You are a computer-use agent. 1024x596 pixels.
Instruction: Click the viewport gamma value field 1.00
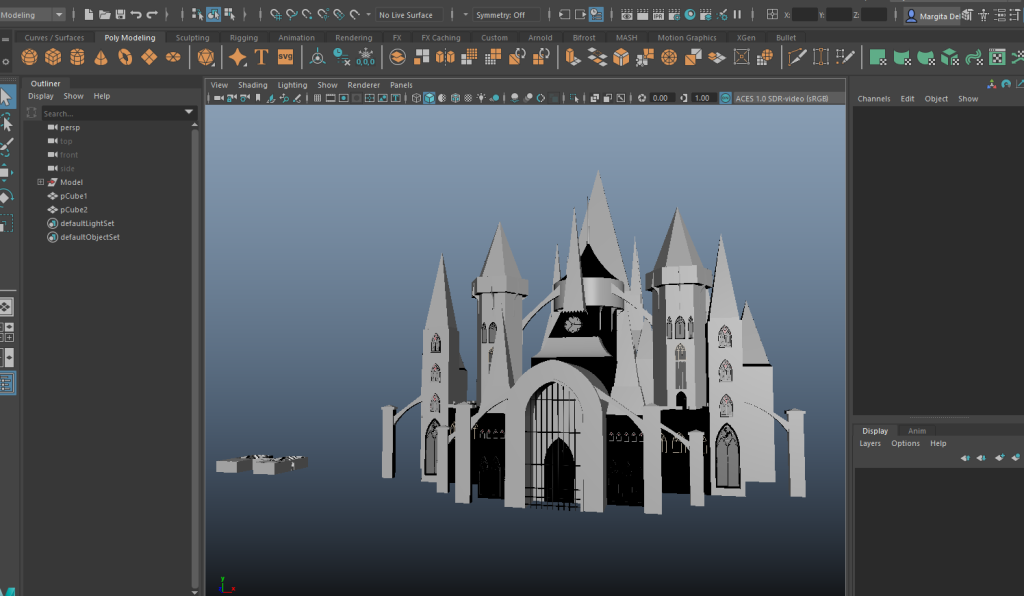[702, 99]
